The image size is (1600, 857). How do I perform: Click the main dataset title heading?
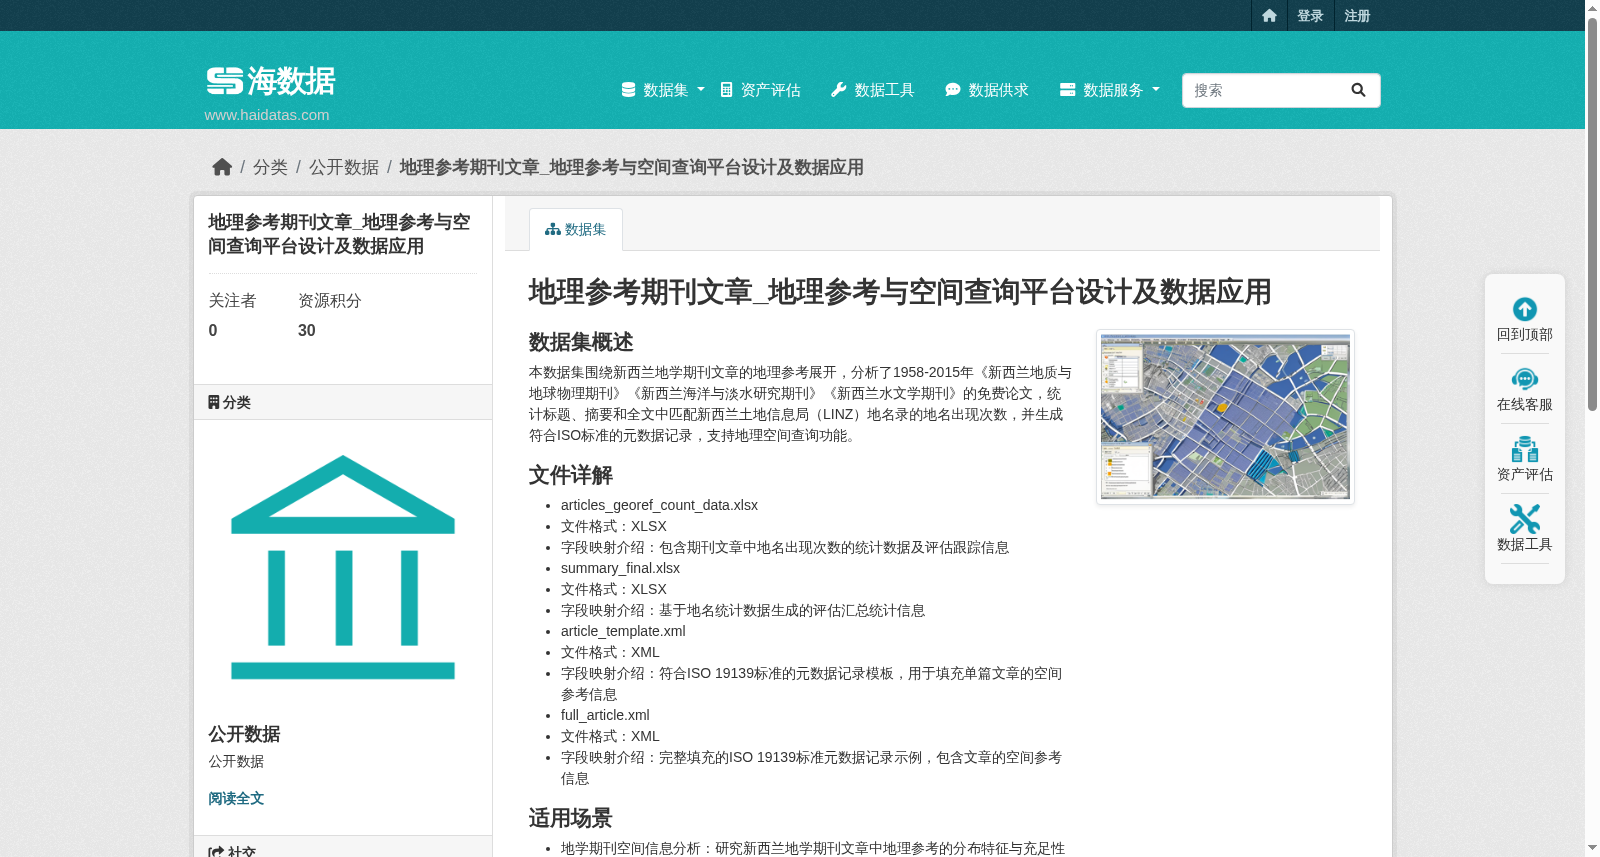[x=900, y=292]
